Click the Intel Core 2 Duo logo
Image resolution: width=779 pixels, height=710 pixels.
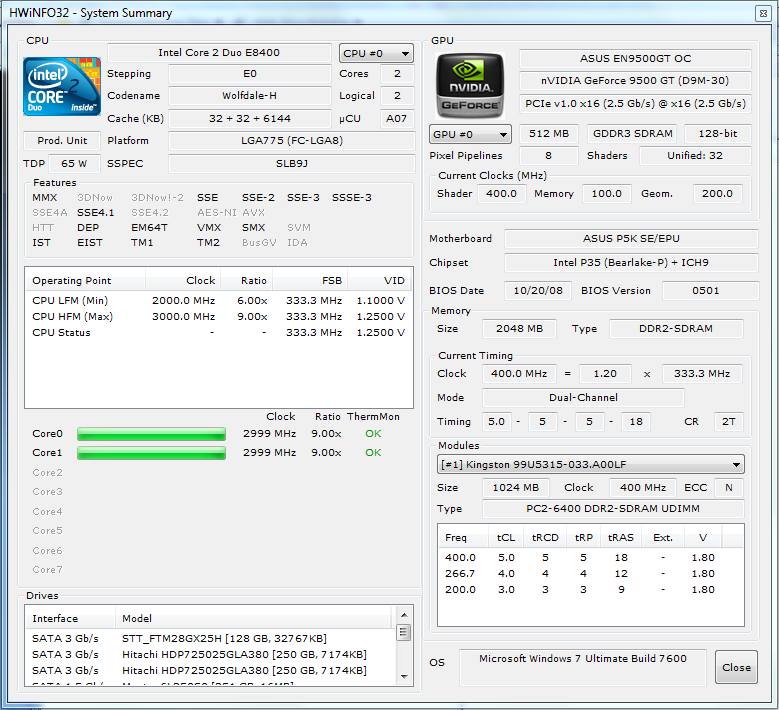62,86
